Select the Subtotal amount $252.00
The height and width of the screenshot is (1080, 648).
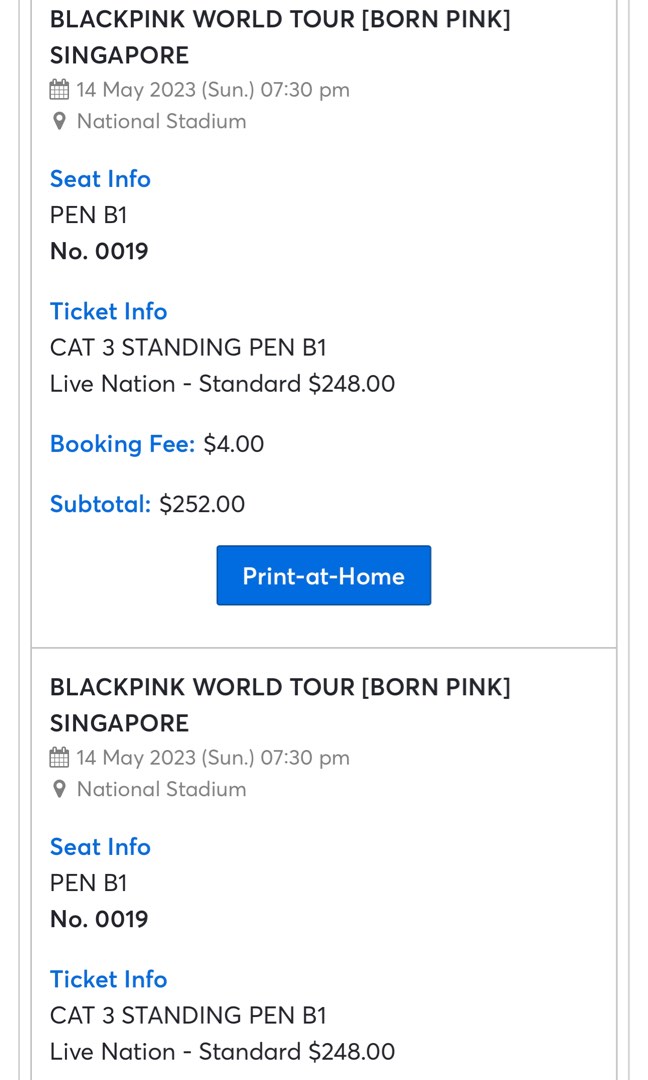202,503
